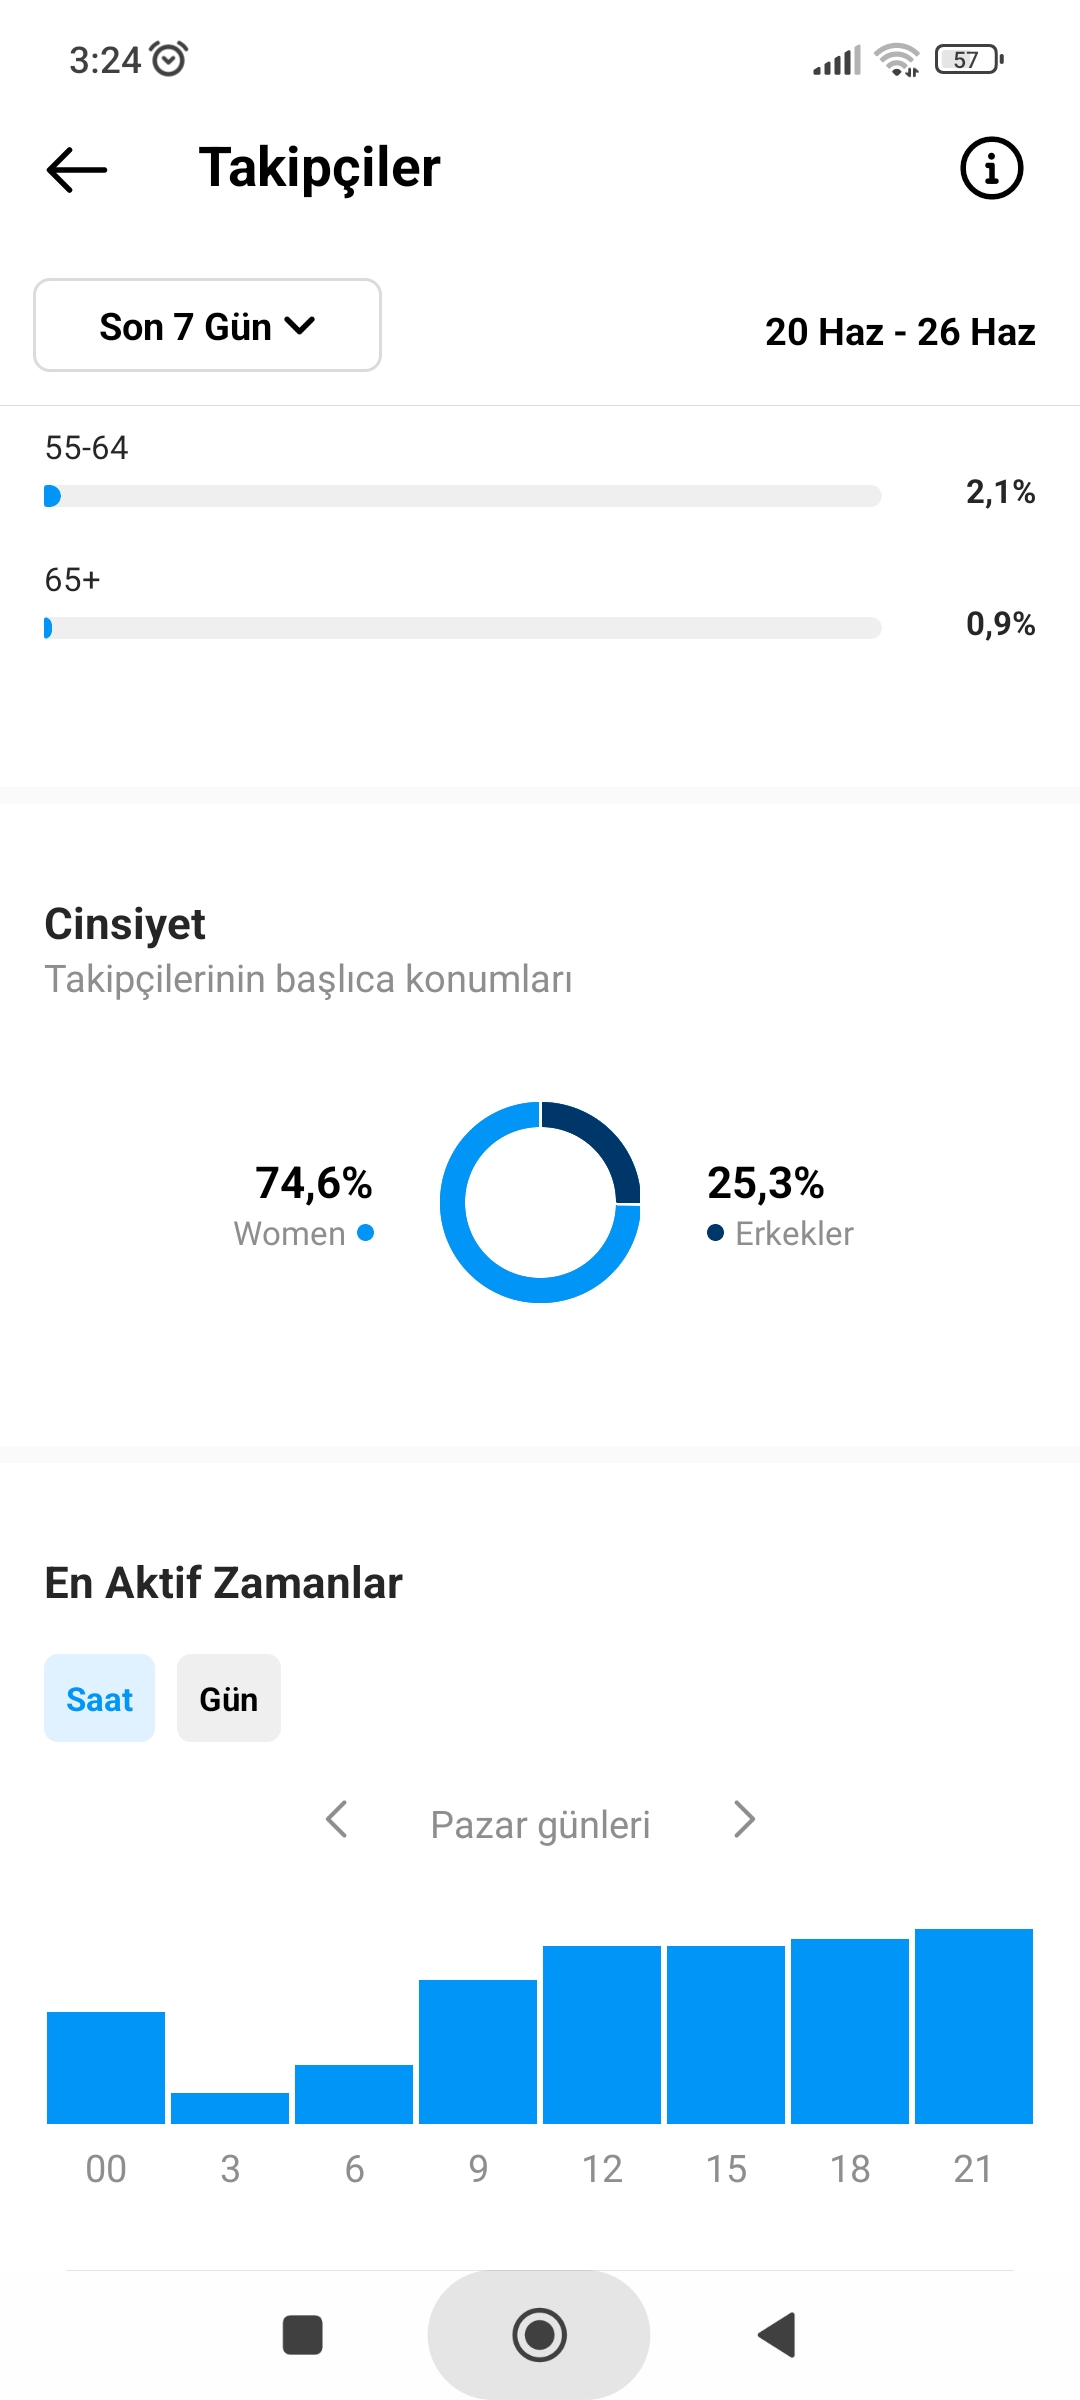The image size is (1080, 2400).
Task: Tap the 21 hour bar in chart
Action: coord(974,2026)
